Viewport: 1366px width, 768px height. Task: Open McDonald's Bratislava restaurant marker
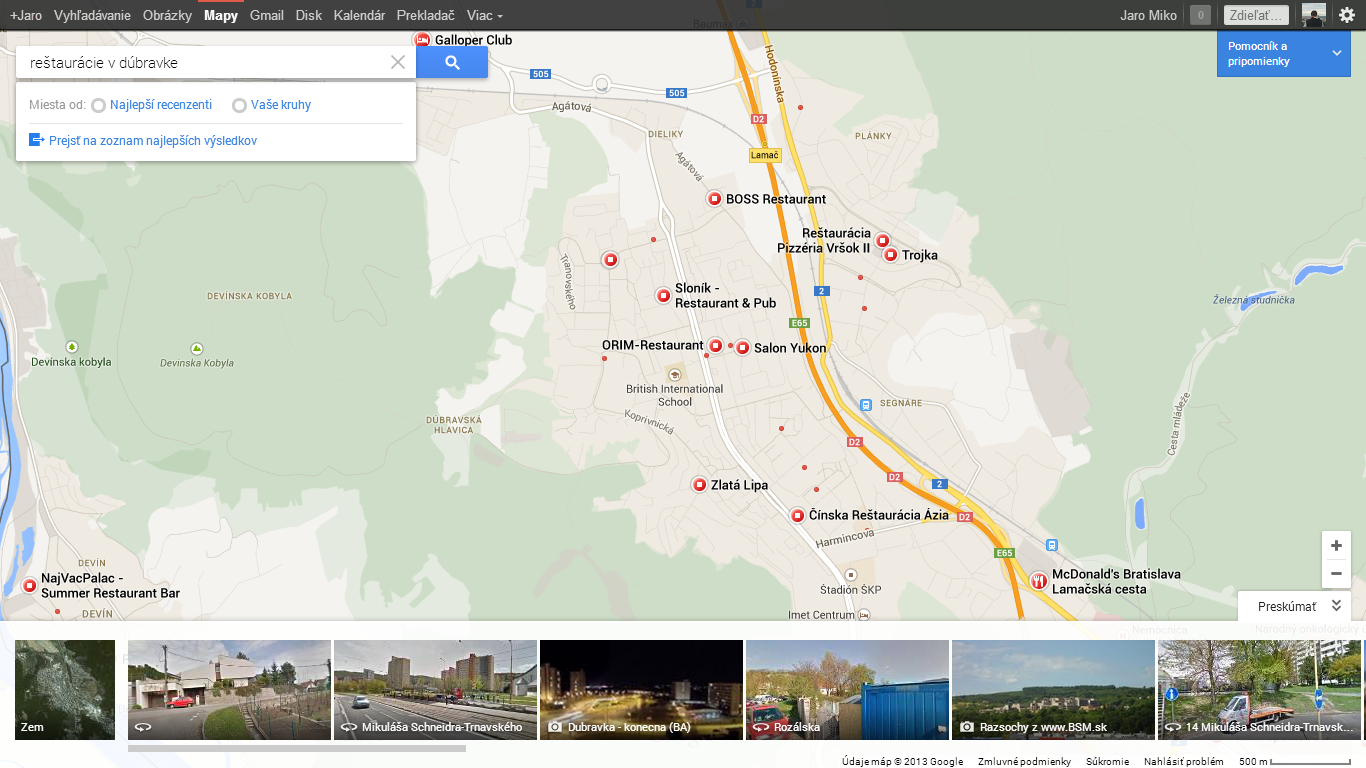click(1039, 580)
